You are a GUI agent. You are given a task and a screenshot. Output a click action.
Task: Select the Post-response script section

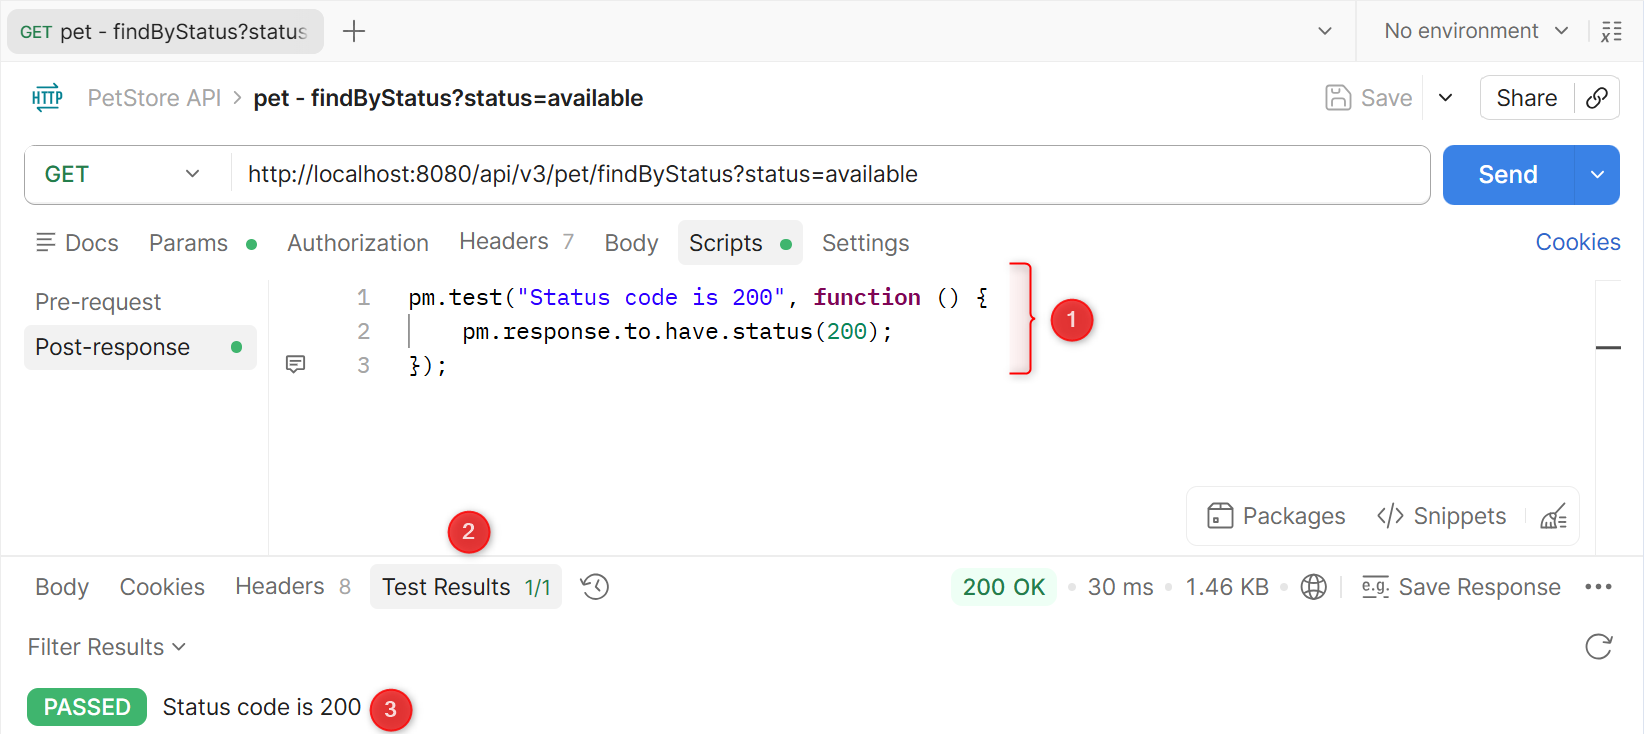click(x=140, y=347)
